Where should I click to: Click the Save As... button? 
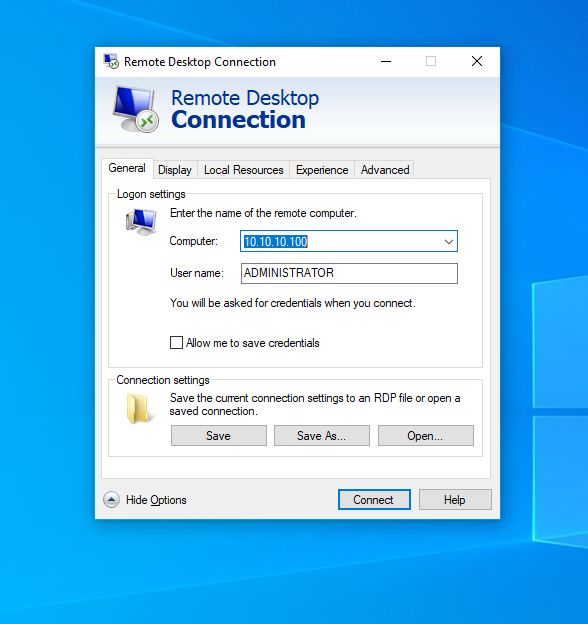[x=322, y=435]
